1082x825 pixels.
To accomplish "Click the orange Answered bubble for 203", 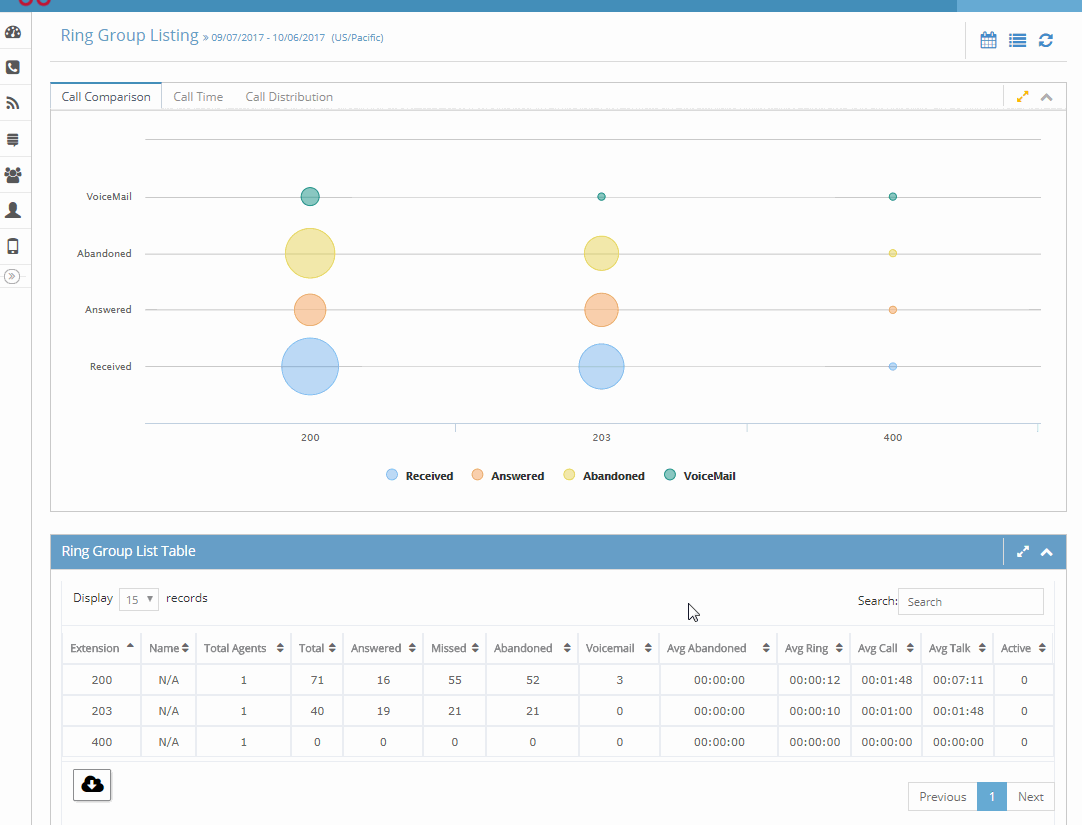I will coord(602,310).
